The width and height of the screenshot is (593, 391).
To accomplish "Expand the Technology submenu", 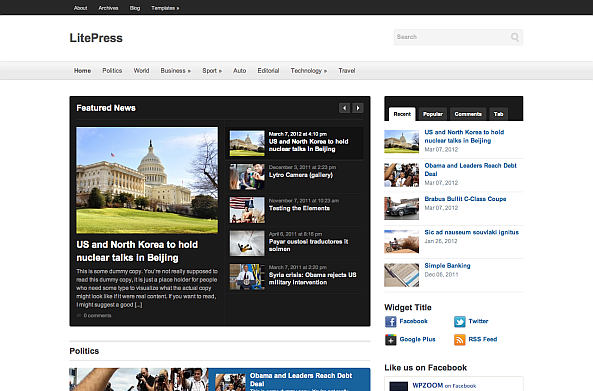I will tap(309, 71).
